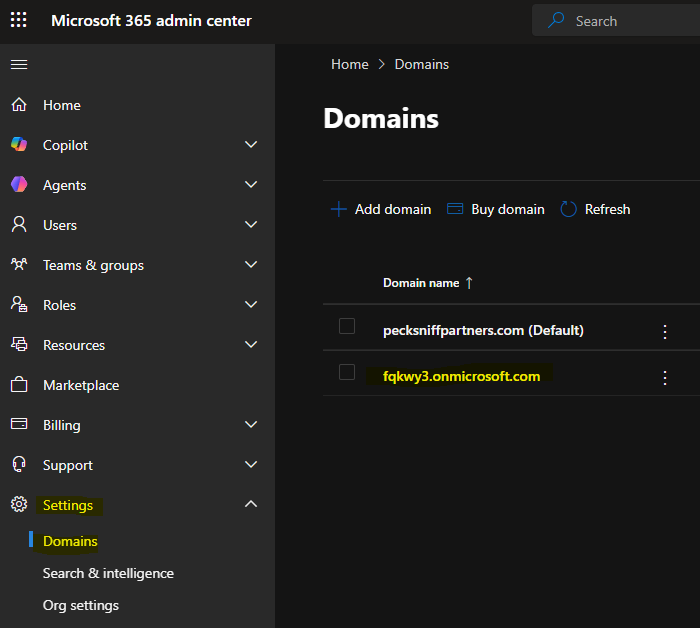Click the Marketplace shopping bag icon
The height and width of the screenshot is (628, 700).
19,384
